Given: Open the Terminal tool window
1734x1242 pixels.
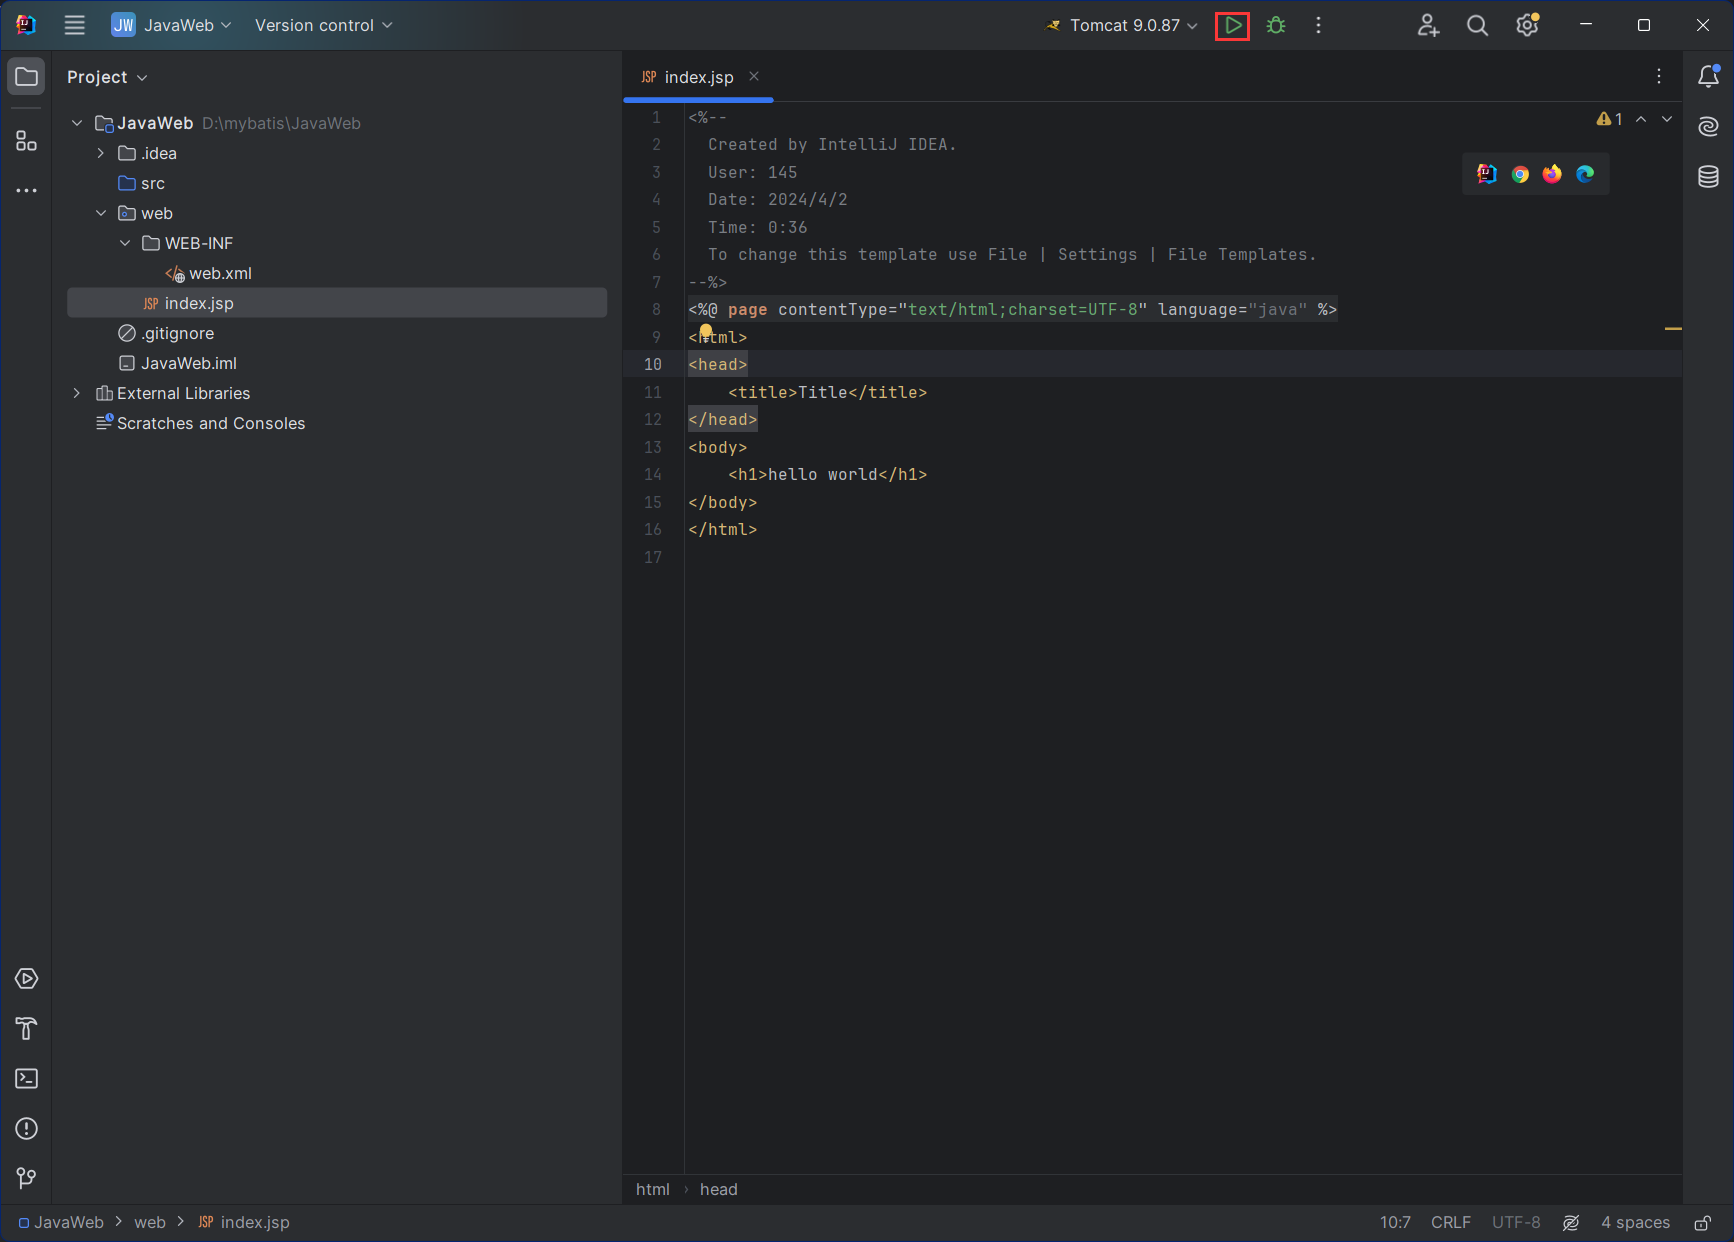Looking at the screenshot, I should [x=27, y=1079].
